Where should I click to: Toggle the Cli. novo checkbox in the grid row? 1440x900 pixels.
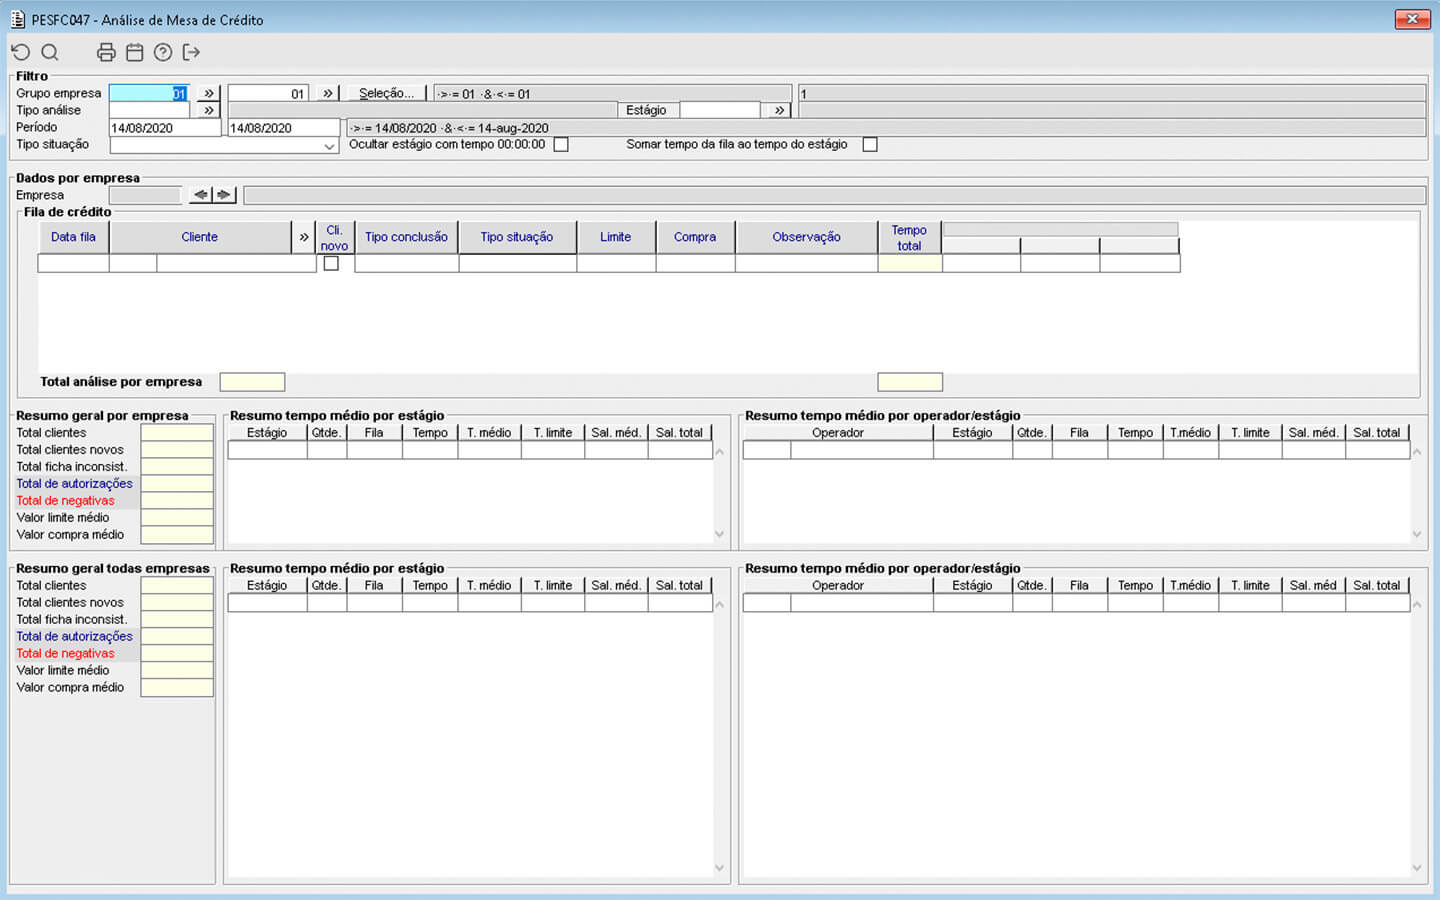pyautogui.click(x=331, y=264)
